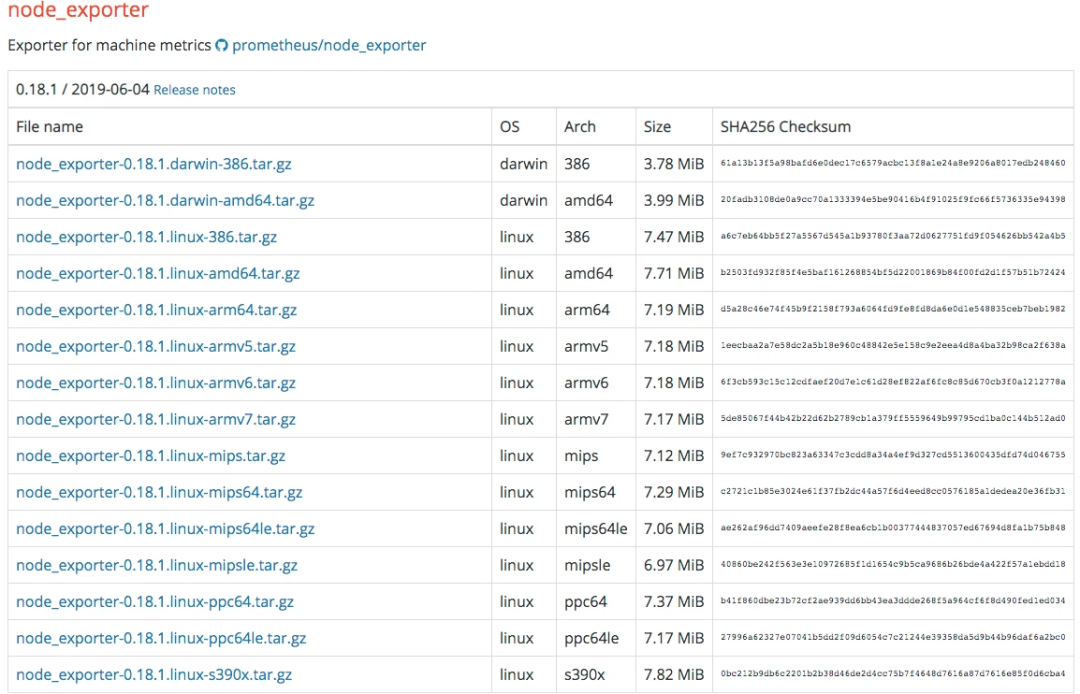Image resolution: width=1080 pixels, height=694 pixels.
Task: Download node_exporter-0.18.1.darwin-386.tar.gz
Action: [154, 164]
